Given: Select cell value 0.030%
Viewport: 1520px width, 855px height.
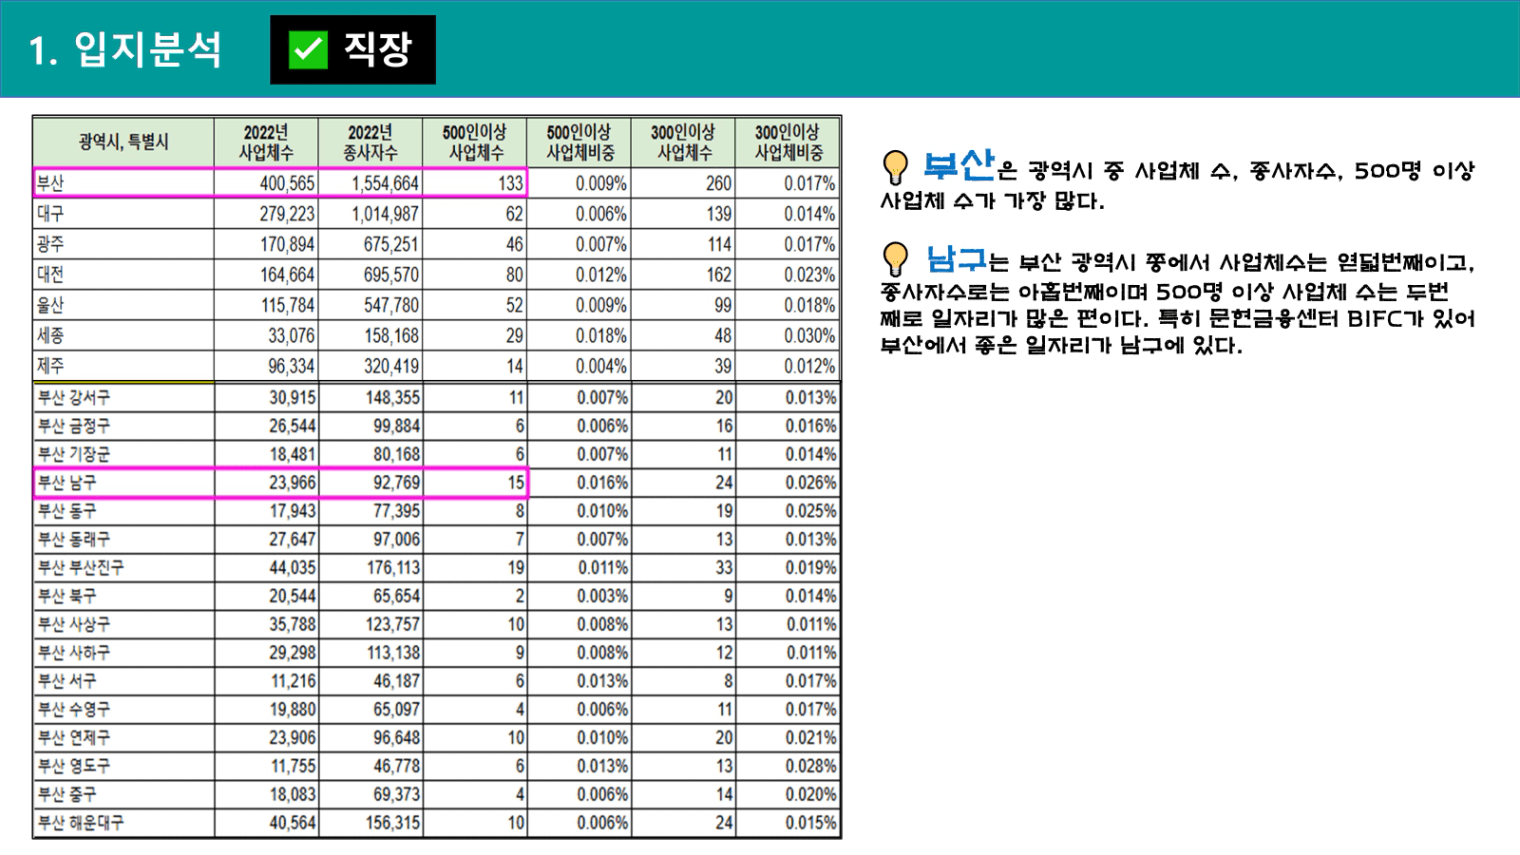Looking at the screenshot, I should (x=809, y=336).
